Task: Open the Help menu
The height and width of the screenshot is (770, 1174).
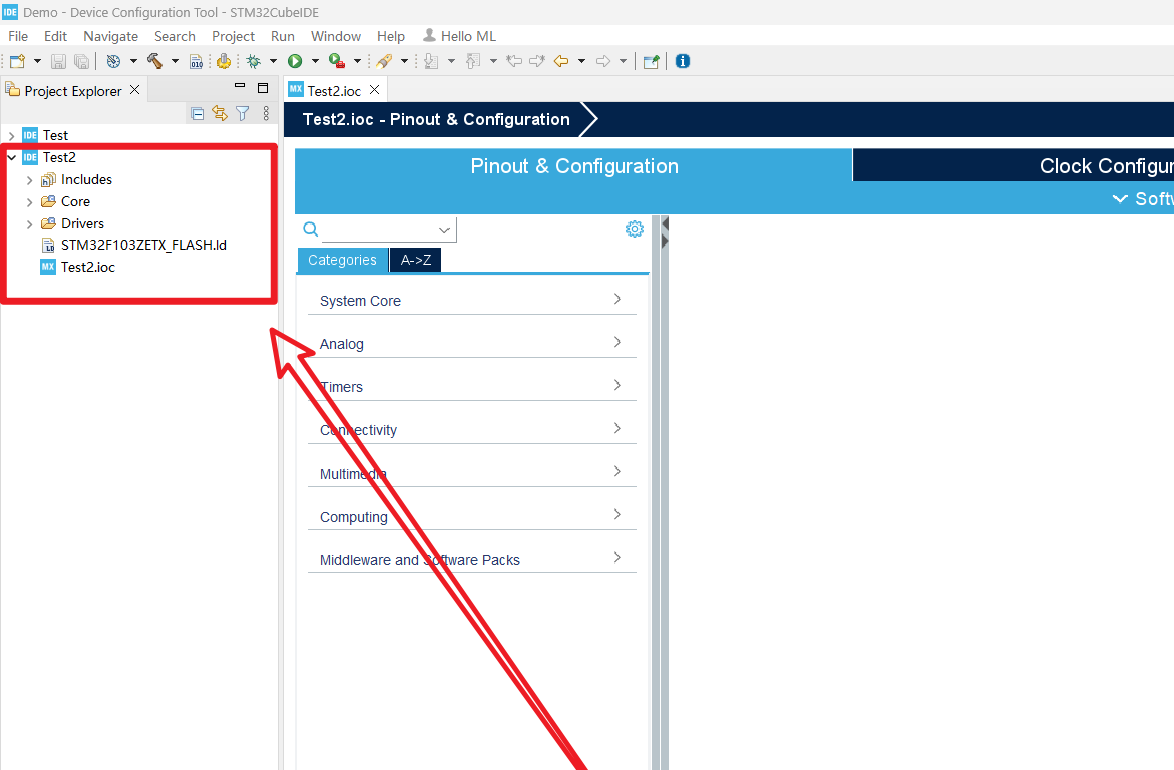Action: [x=391, y=36]
